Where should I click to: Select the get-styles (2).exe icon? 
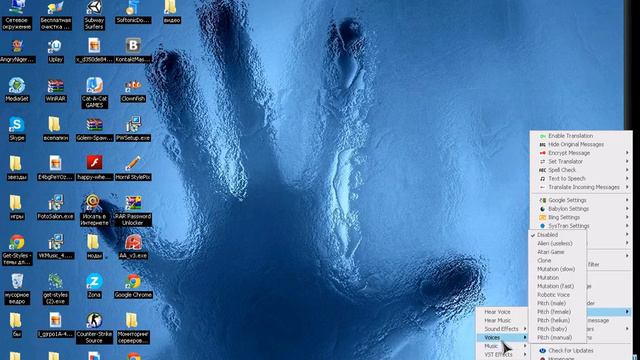pos(56,289)
